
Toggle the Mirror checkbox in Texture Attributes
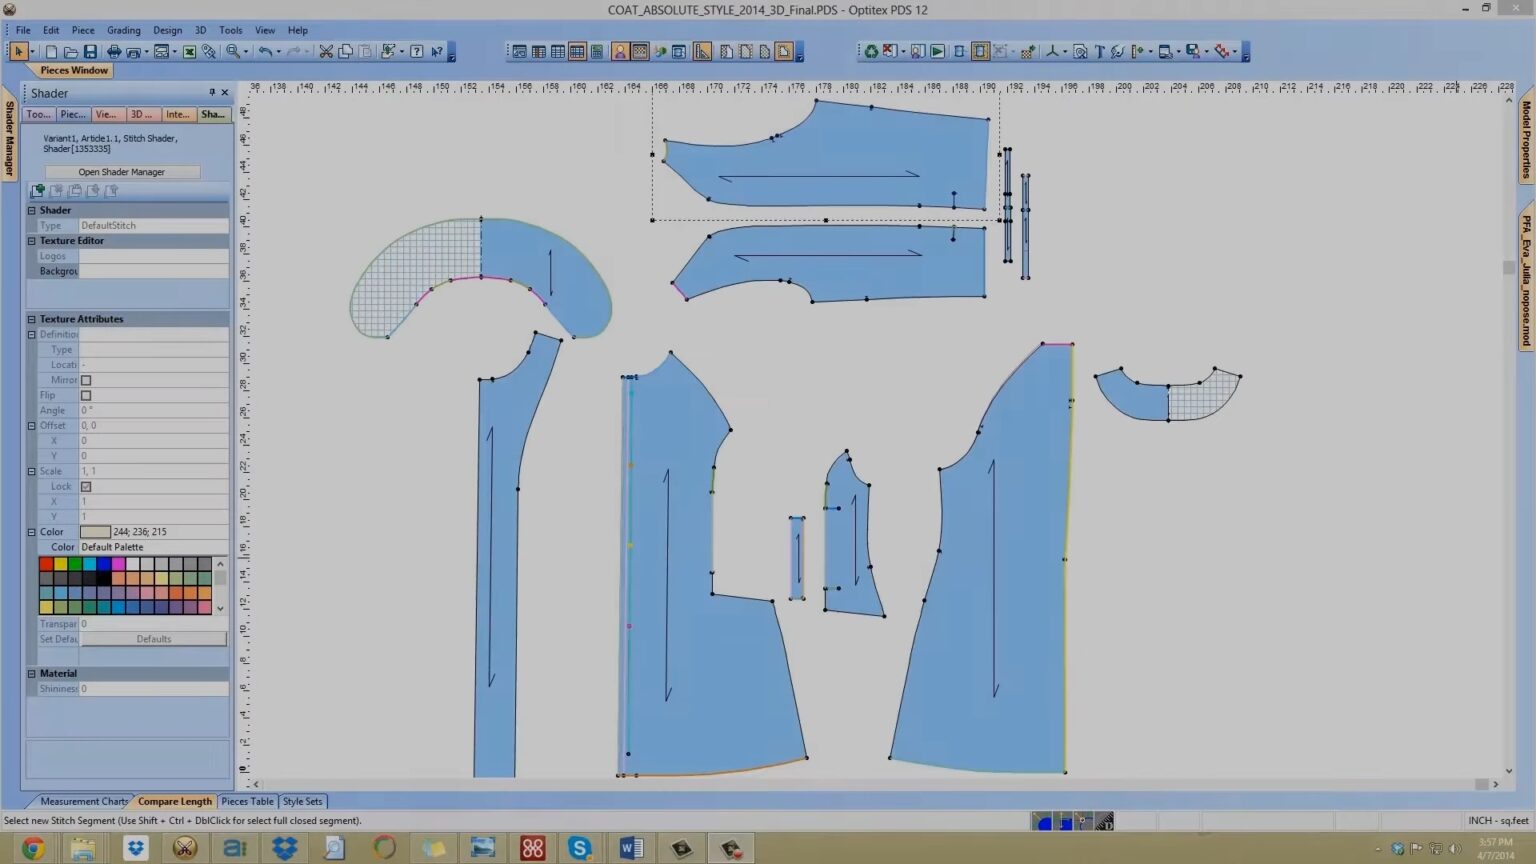(86, 380)
